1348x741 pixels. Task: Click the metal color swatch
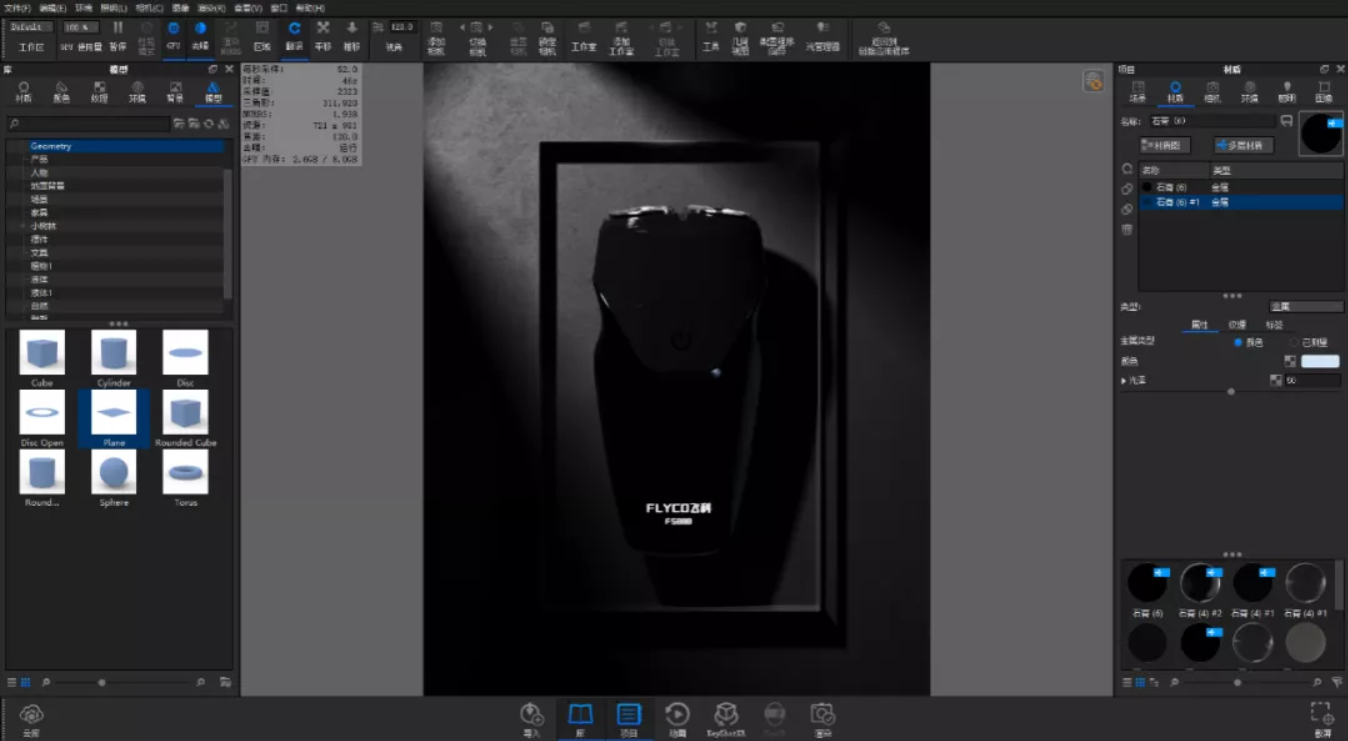click(1320, 361)
